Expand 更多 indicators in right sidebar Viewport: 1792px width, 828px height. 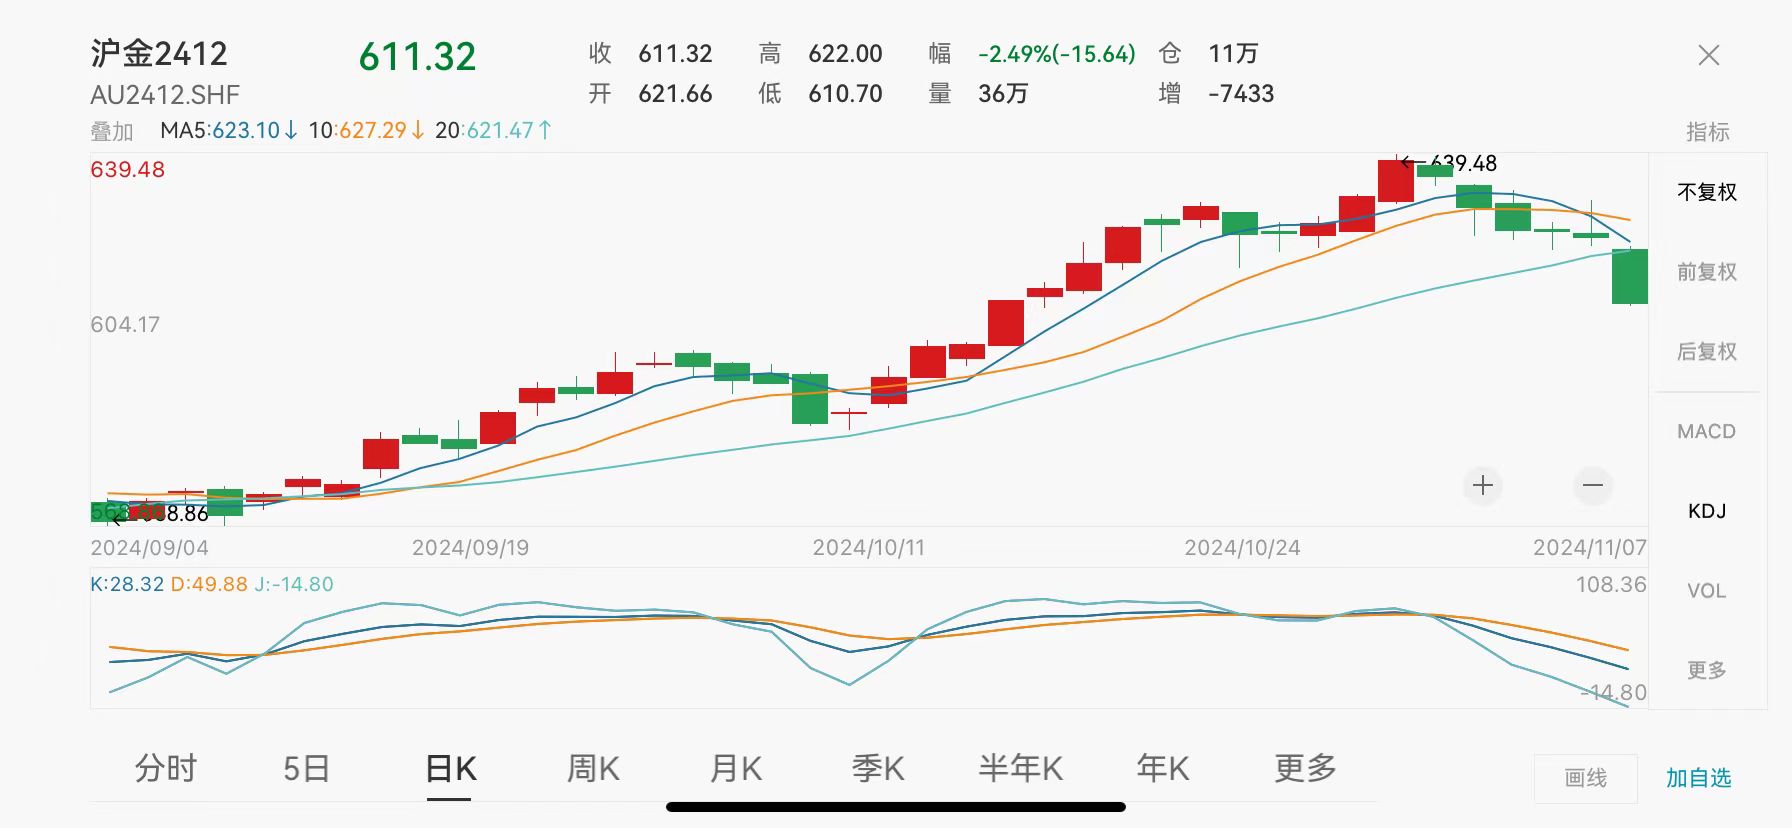(x=1706, y=670)
